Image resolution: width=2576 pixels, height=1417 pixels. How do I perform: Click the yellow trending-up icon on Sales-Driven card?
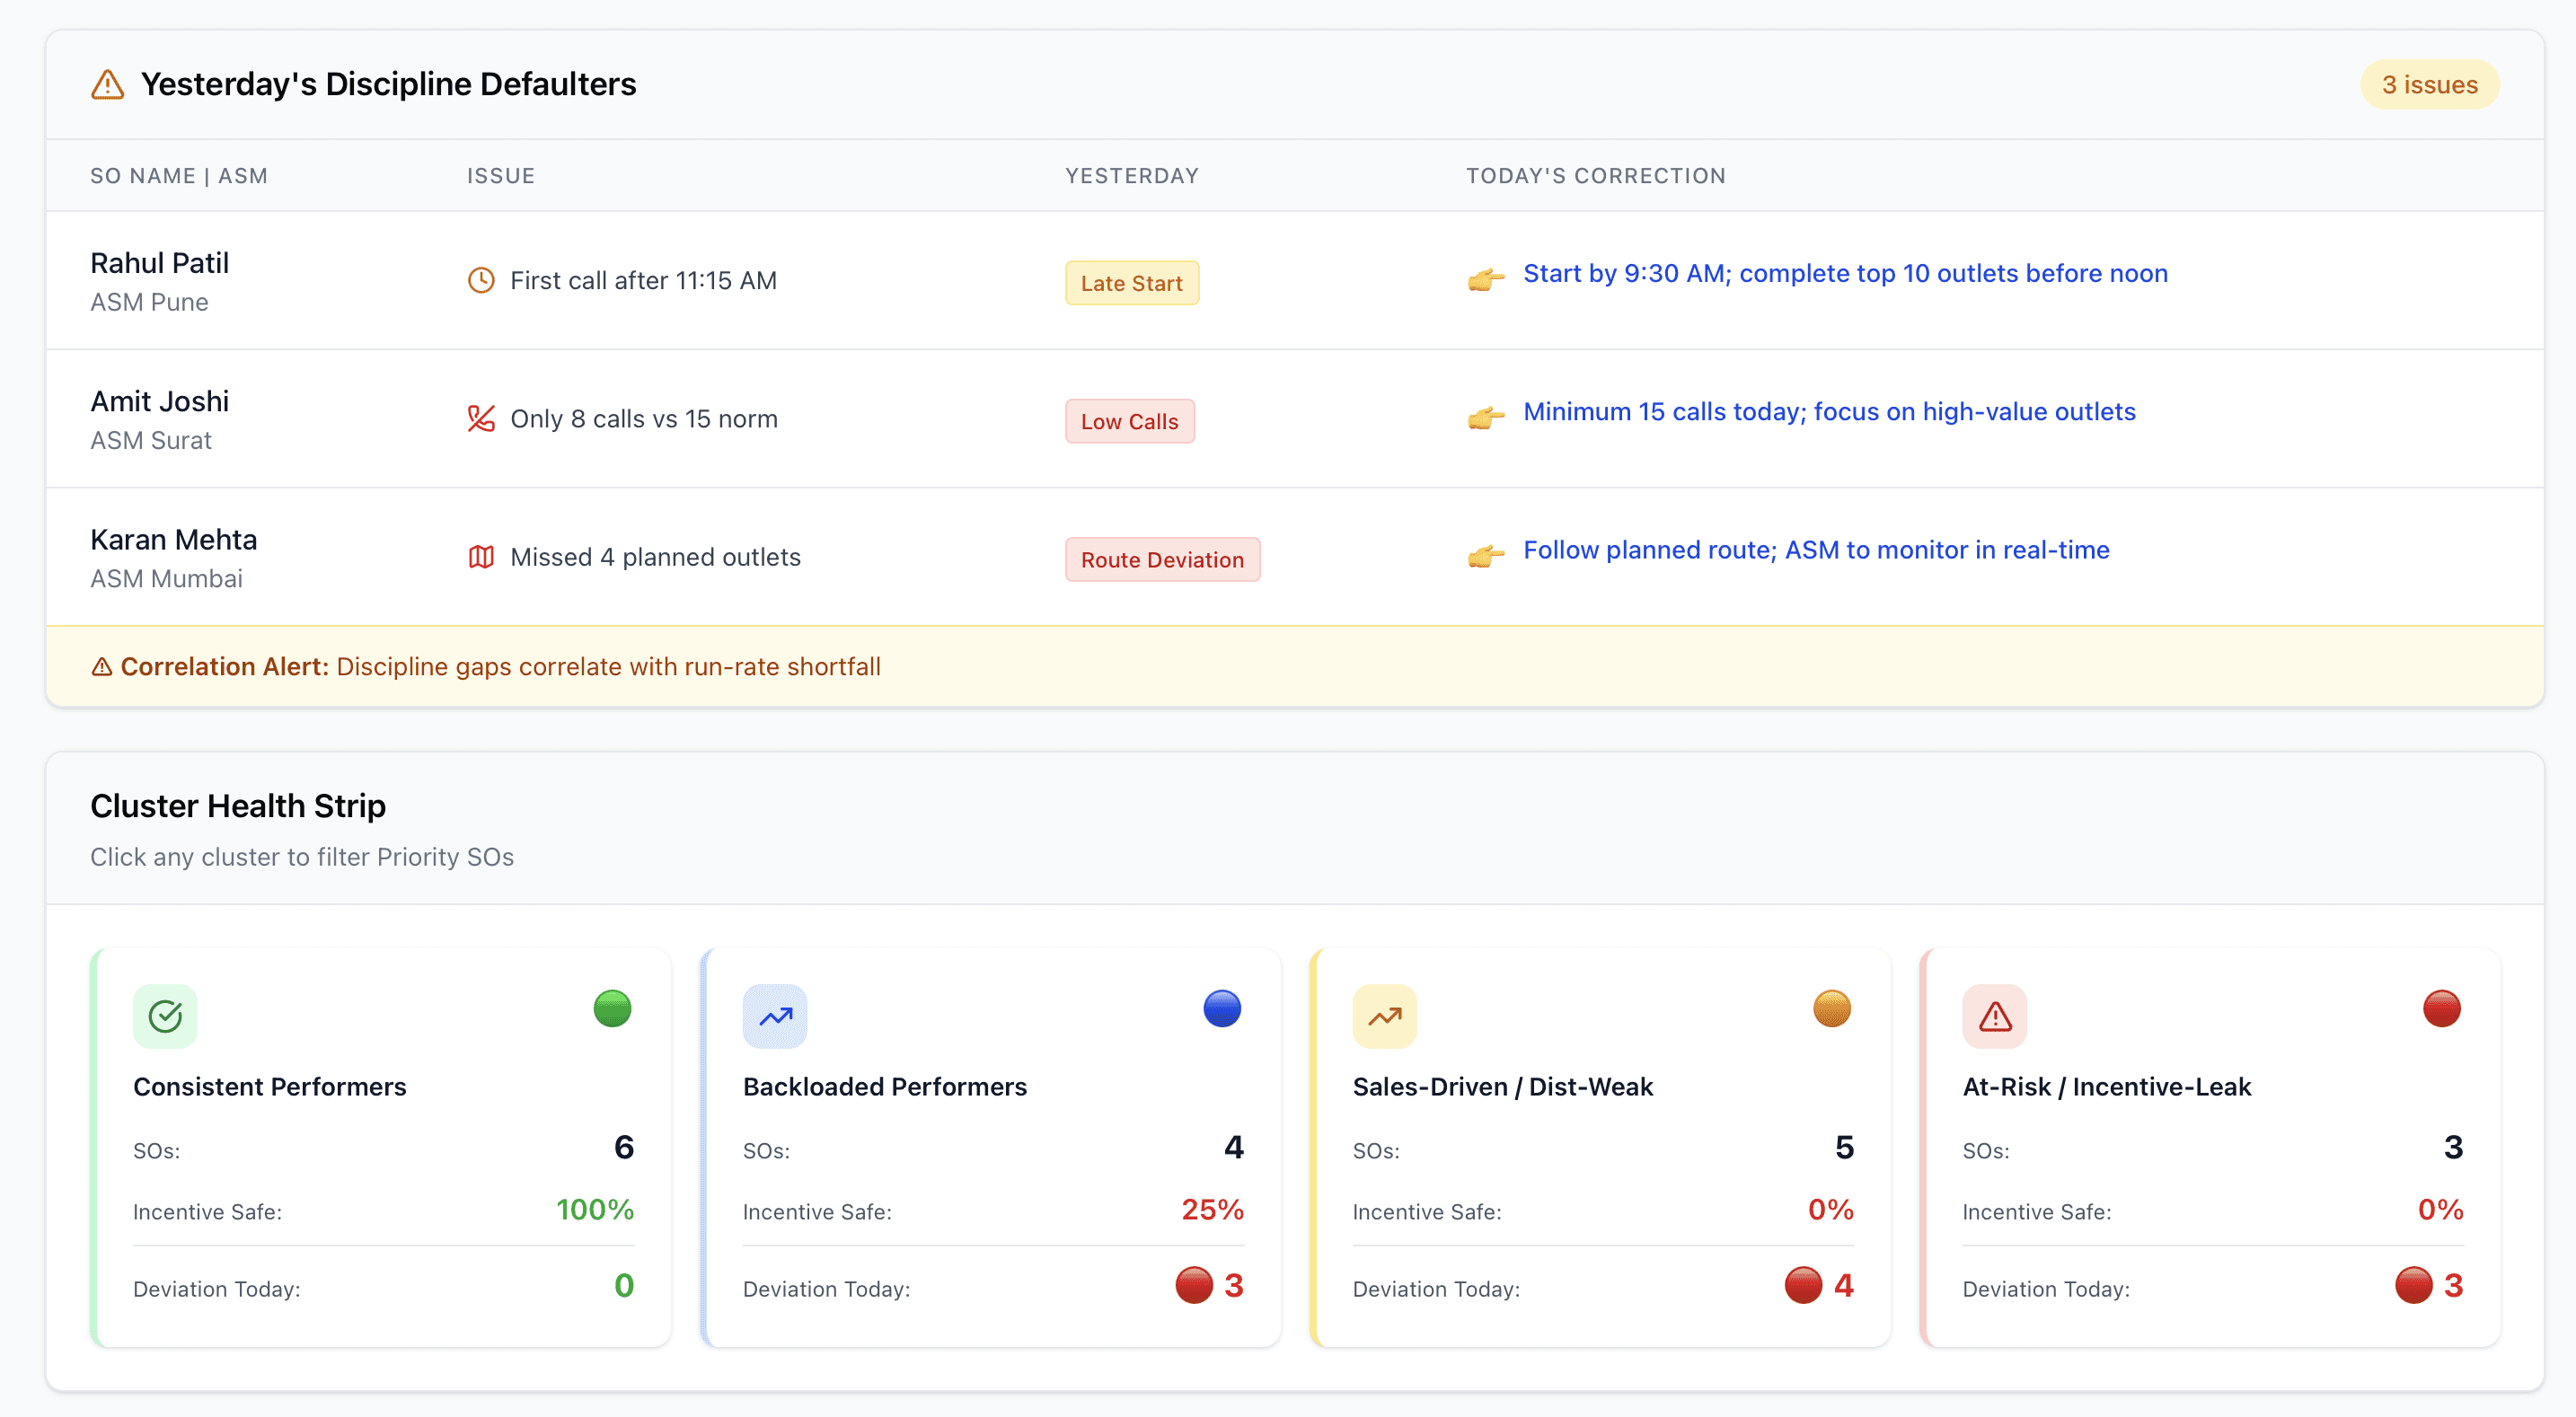[1384, 1016]
